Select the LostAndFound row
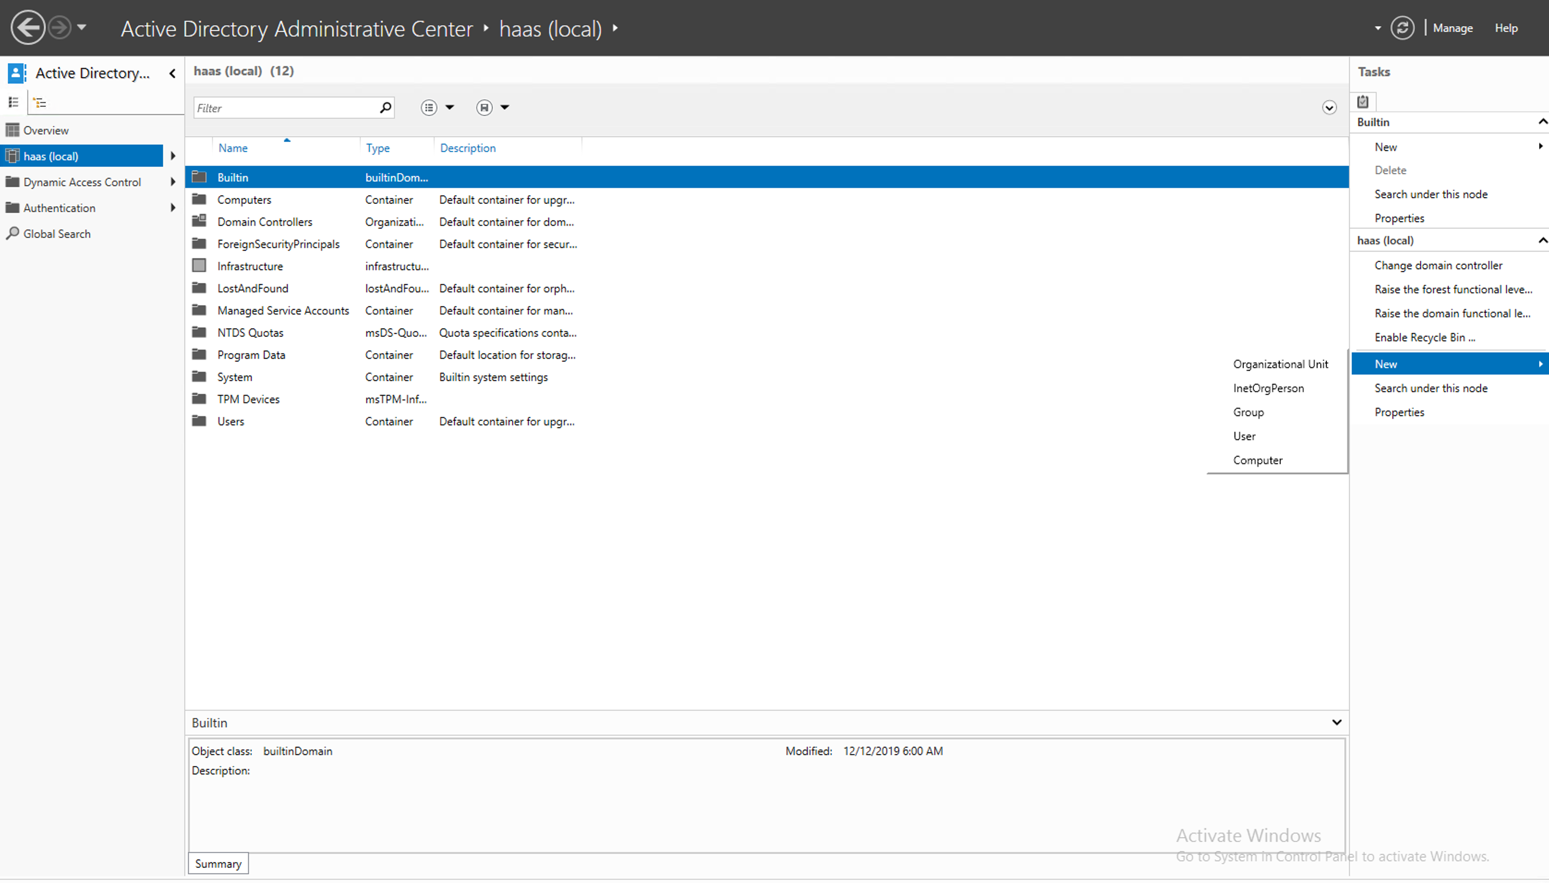 pos(767,288)
